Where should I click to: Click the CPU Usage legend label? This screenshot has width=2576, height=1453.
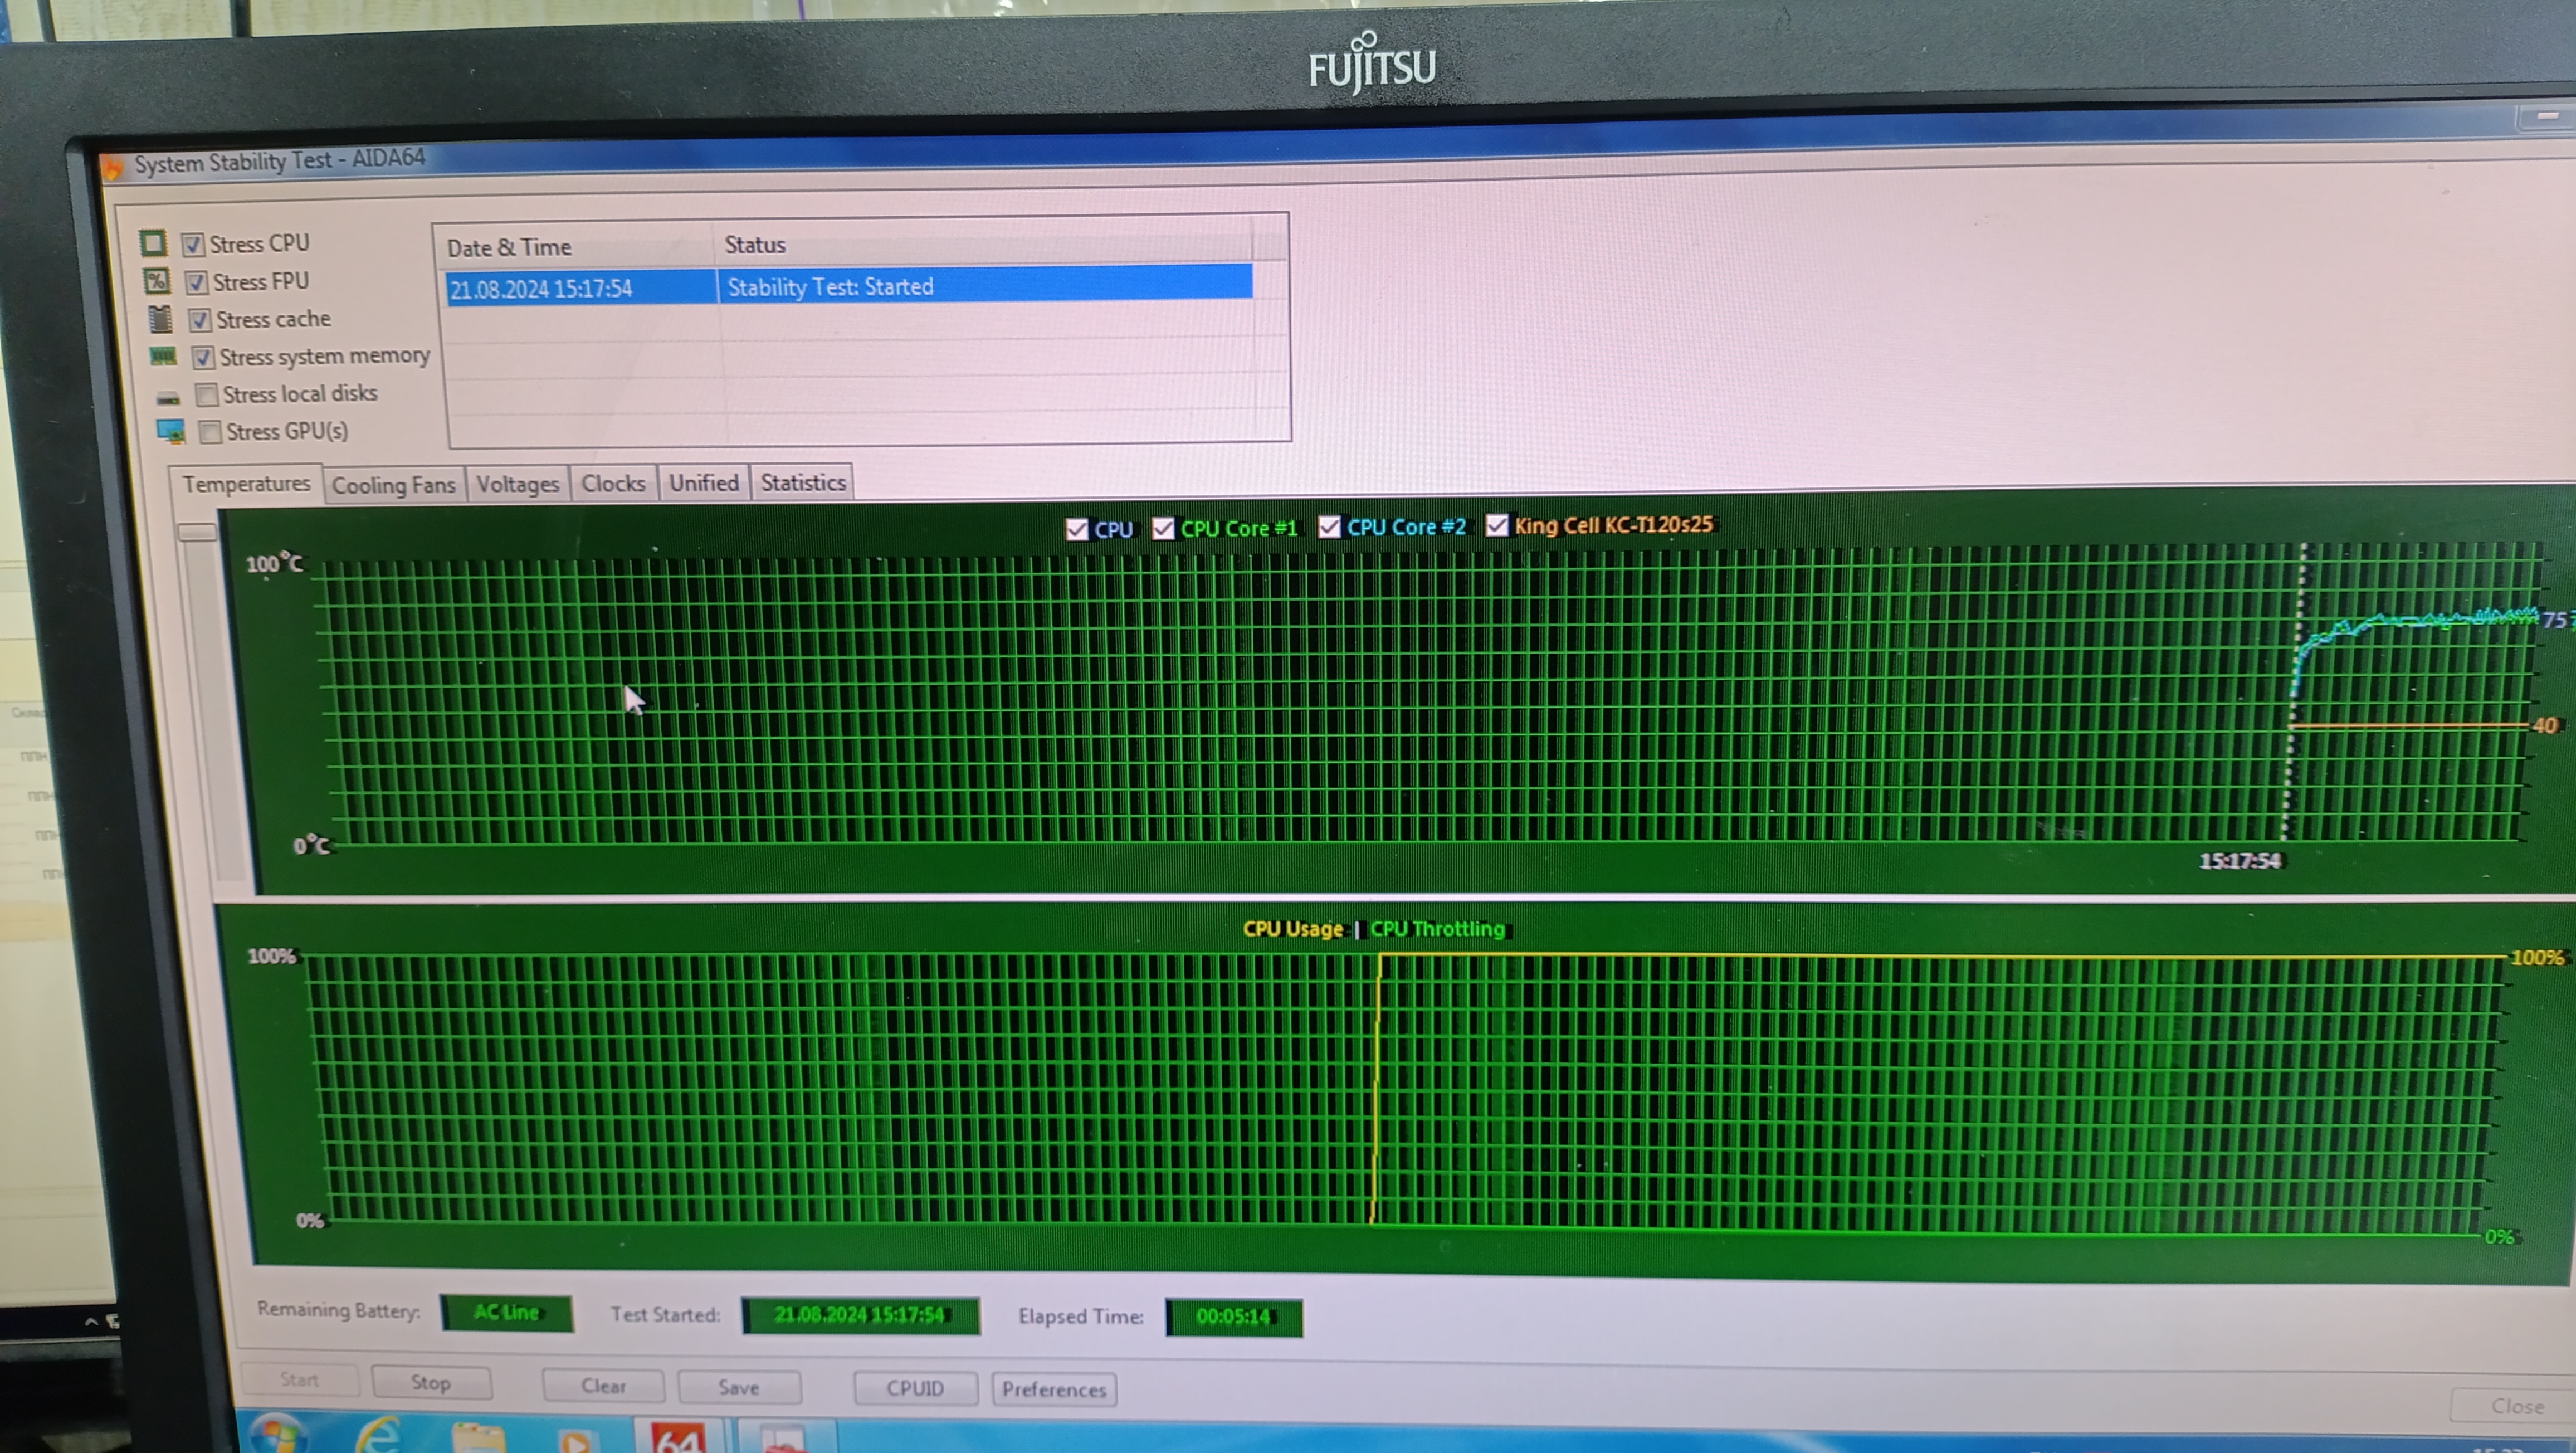click(x=1292, y=929)
